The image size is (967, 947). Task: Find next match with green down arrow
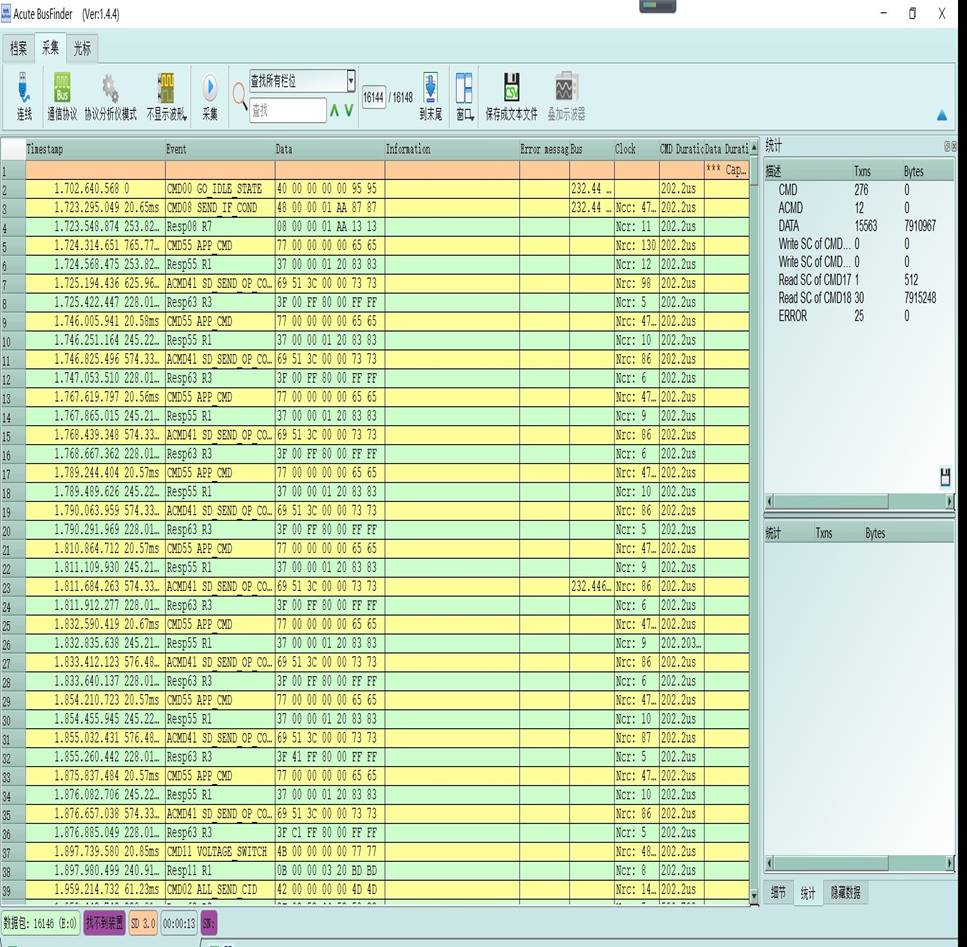(349, 110)
